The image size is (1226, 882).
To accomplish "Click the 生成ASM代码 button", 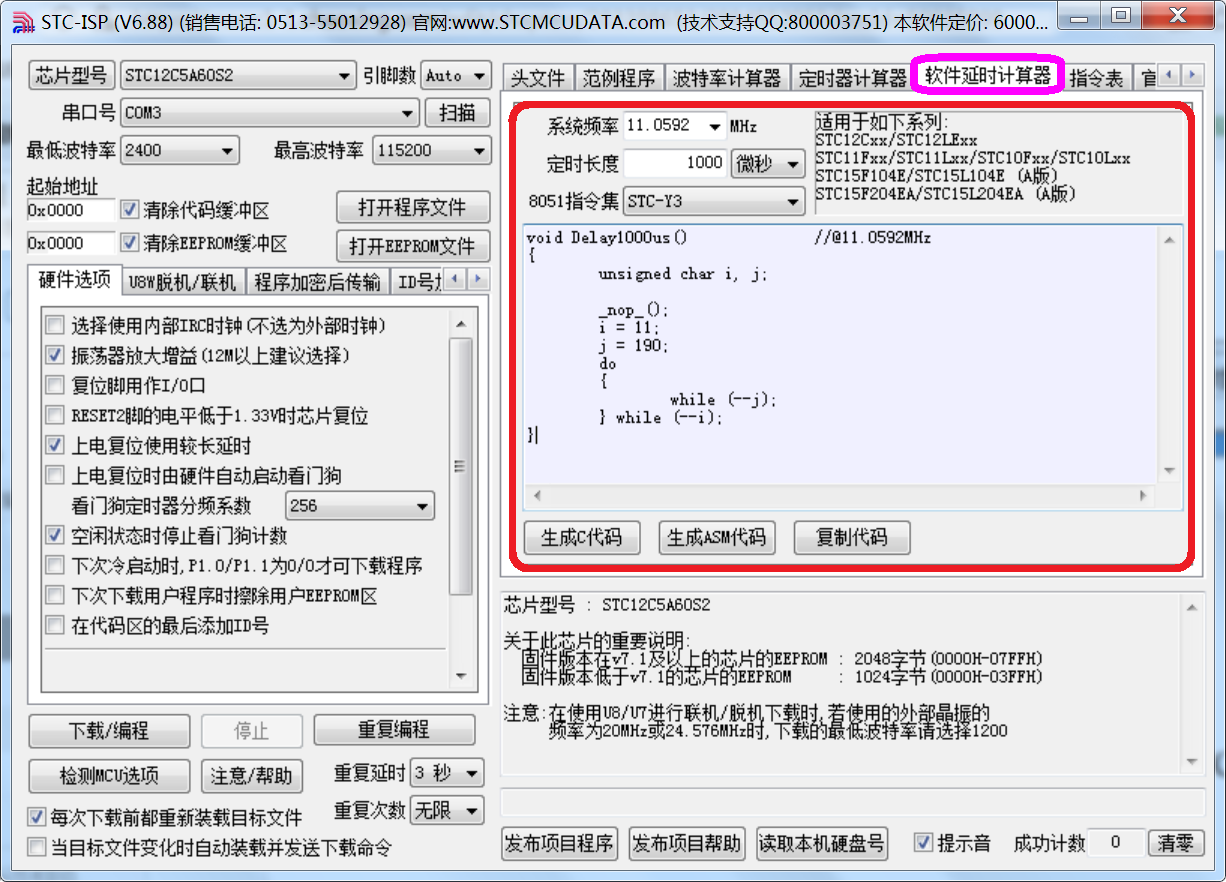I will (716, 537).
